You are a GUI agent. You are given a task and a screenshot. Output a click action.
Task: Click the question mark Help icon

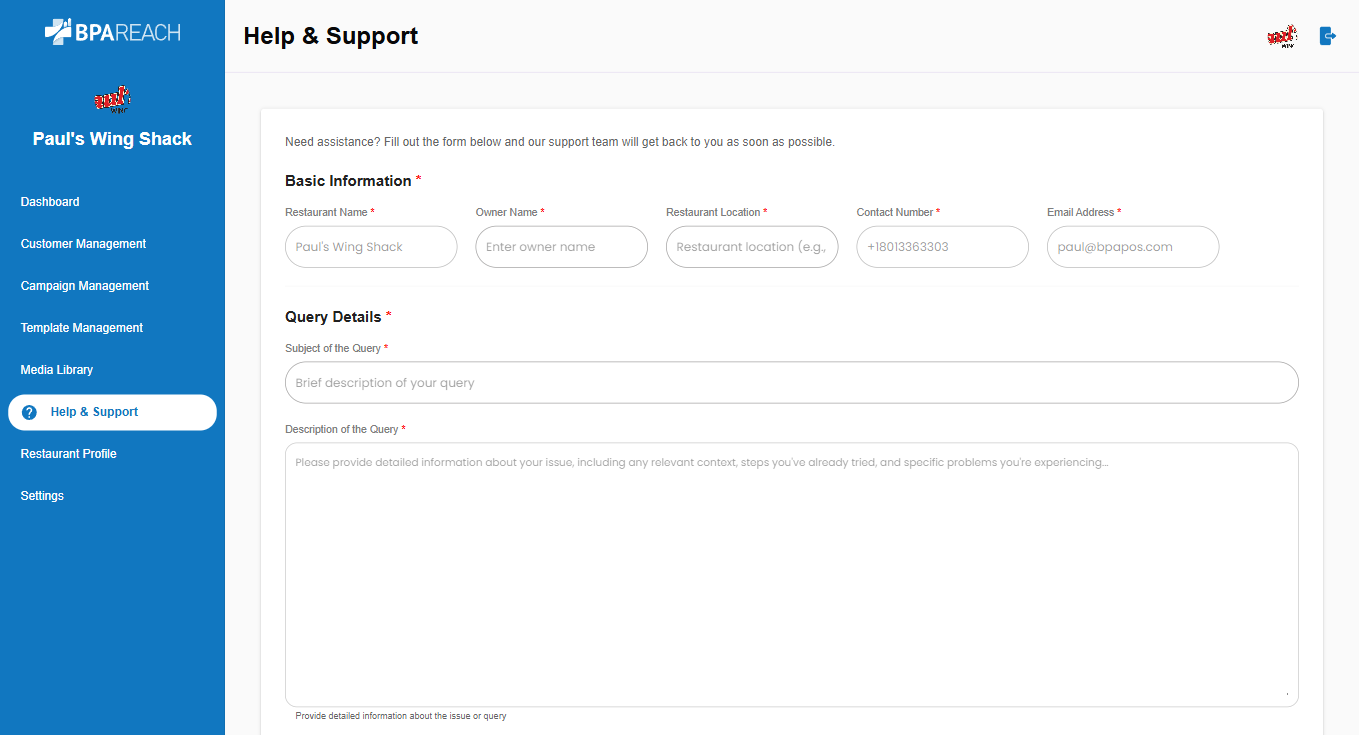[x=29, y=412]
